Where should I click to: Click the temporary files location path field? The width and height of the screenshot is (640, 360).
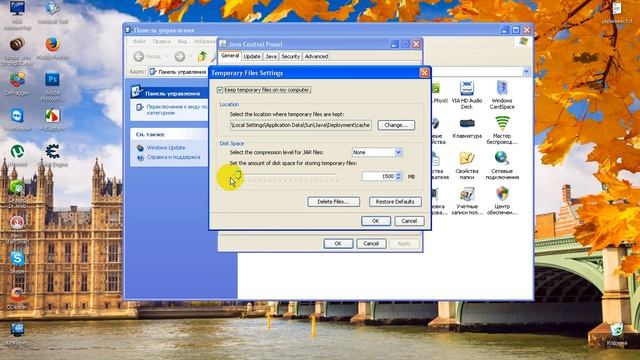point(301,125)
